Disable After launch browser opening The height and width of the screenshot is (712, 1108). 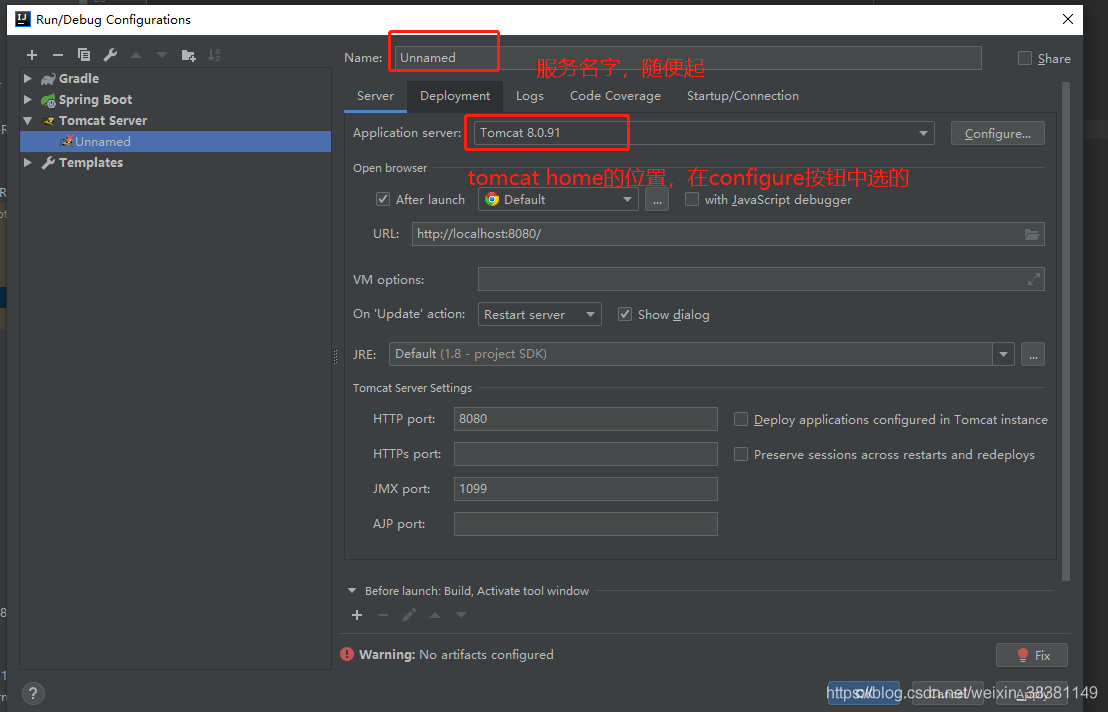coord(383,199)
